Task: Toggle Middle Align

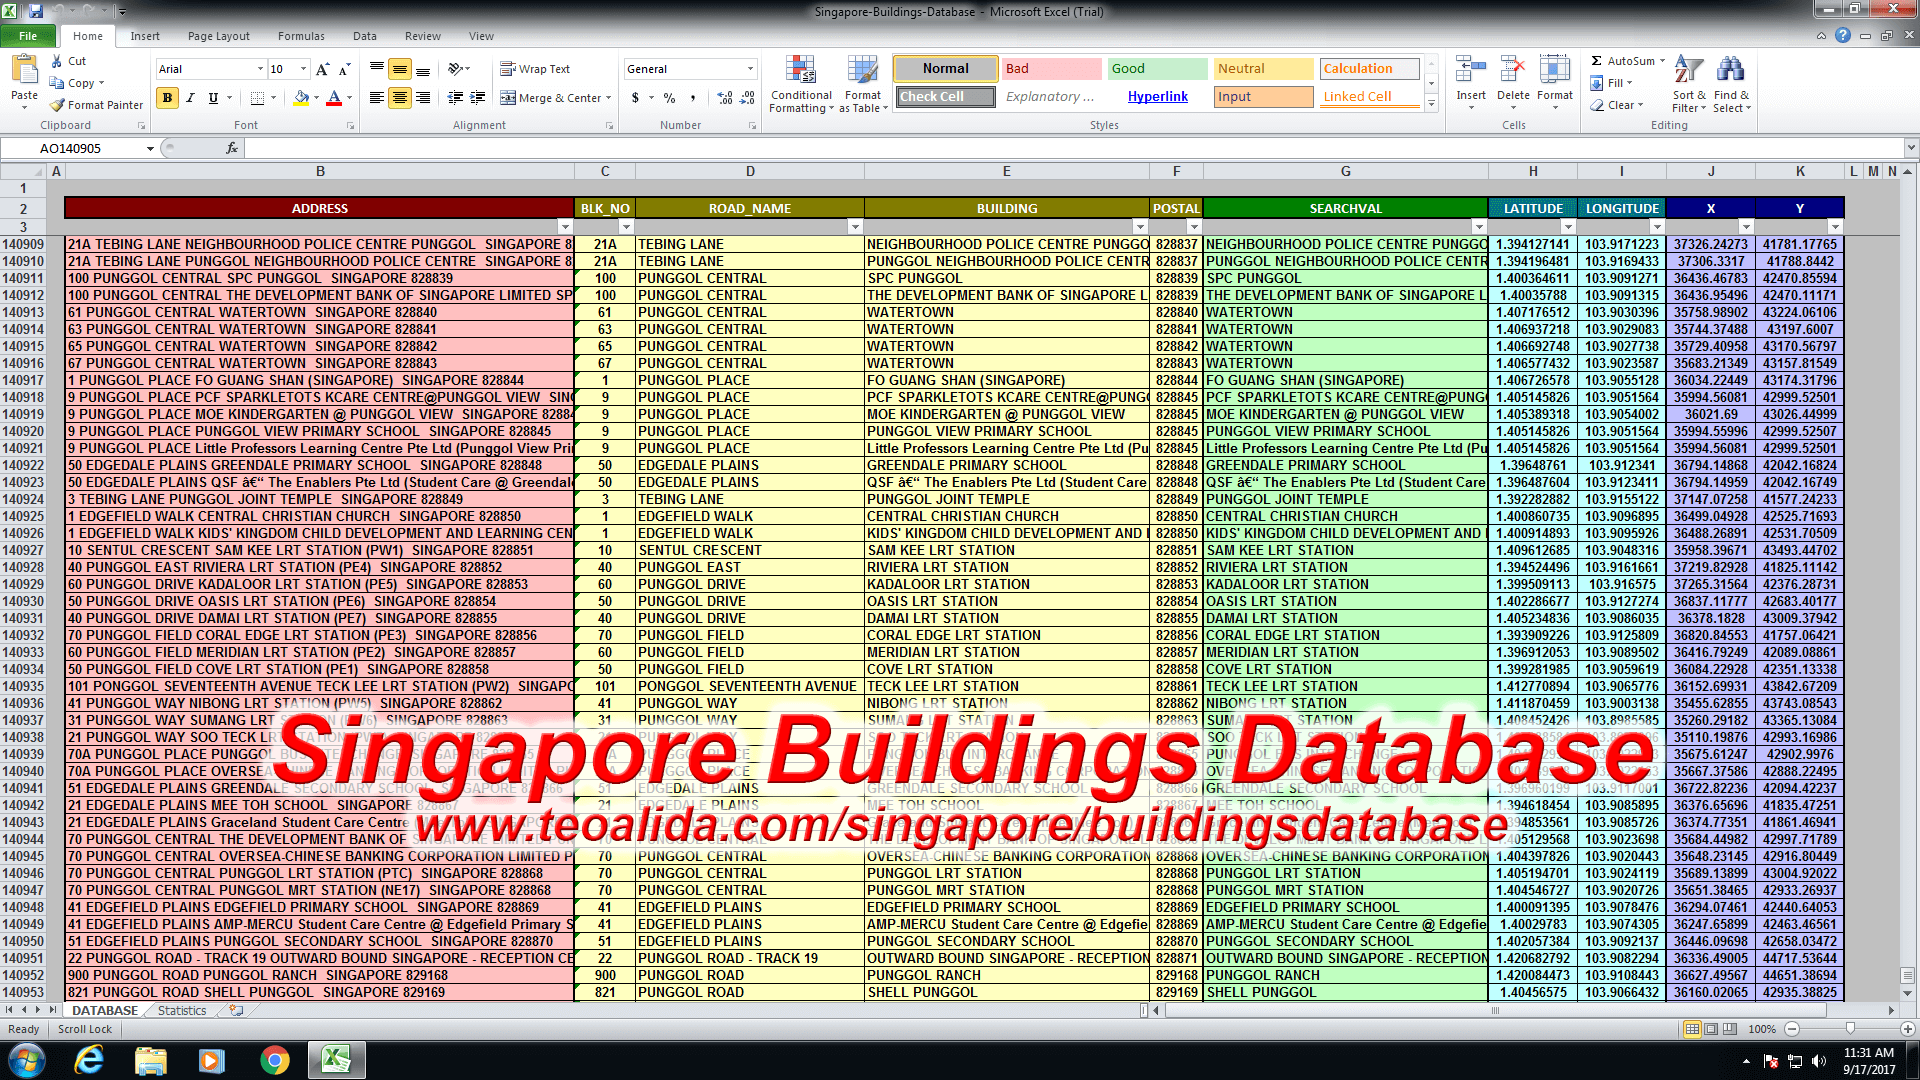Action: [400, 69]
